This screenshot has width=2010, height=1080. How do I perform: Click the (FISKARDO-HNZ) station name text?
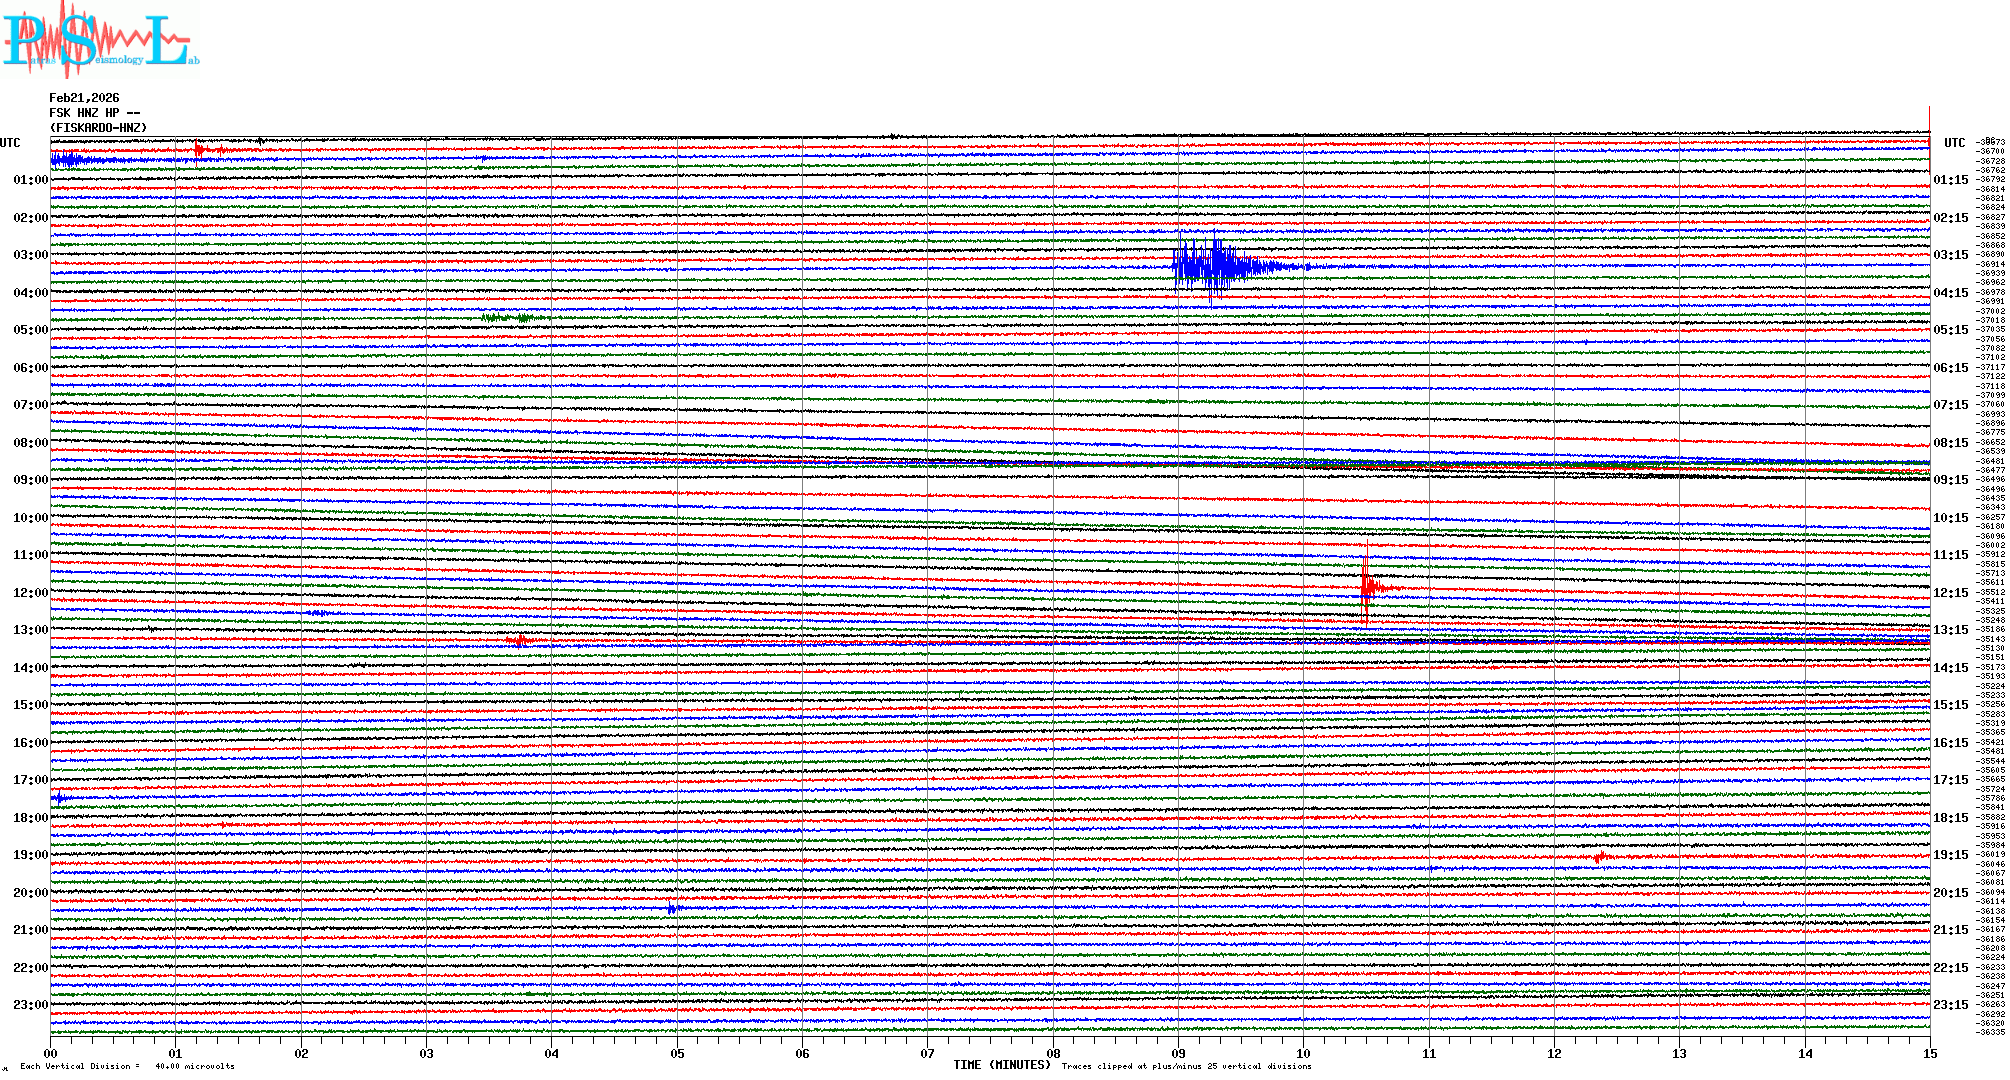[98, 128]
